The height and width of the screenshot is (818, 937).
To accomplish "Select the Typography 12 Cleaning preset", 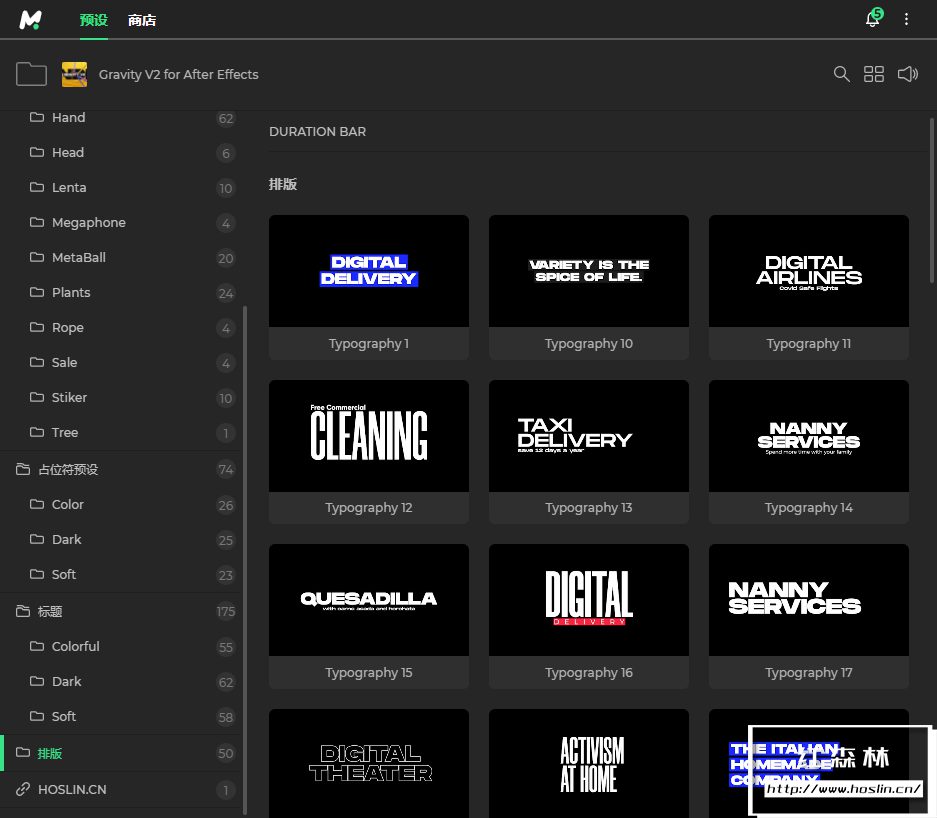I will tap(368, 436).
